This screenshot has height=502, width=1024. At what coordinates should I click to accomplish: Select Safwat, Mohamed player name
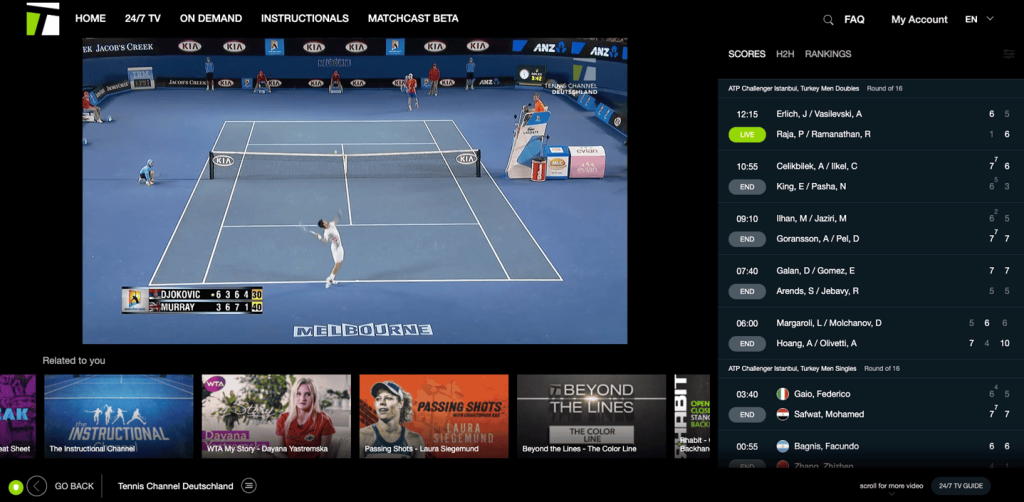click(829, 415)
